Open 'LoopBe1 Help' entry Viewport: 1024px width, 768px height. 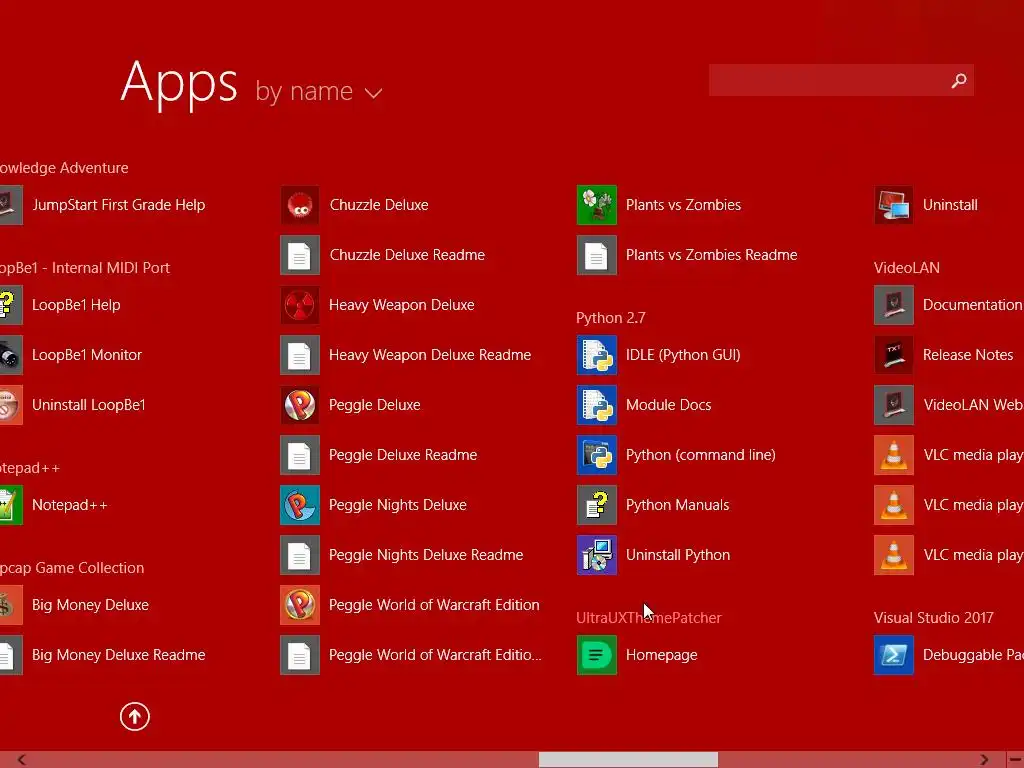coord(62,305)
